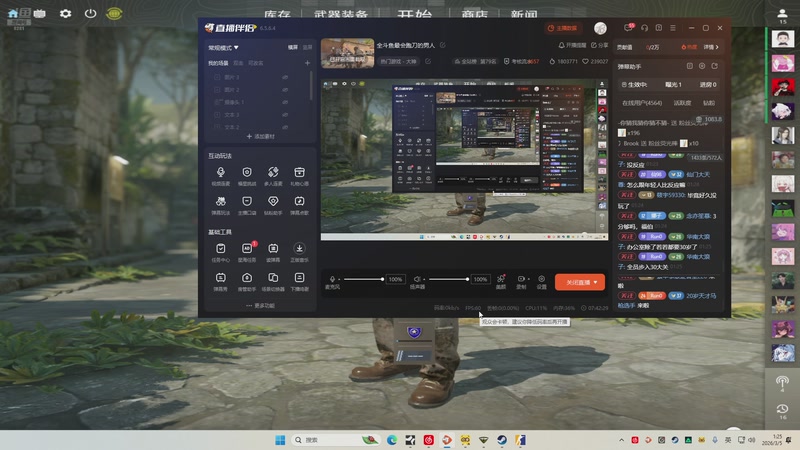This screenshot has height=450, width=800.
Task: Open 库存 menu in game window
Action: point(278,14)
